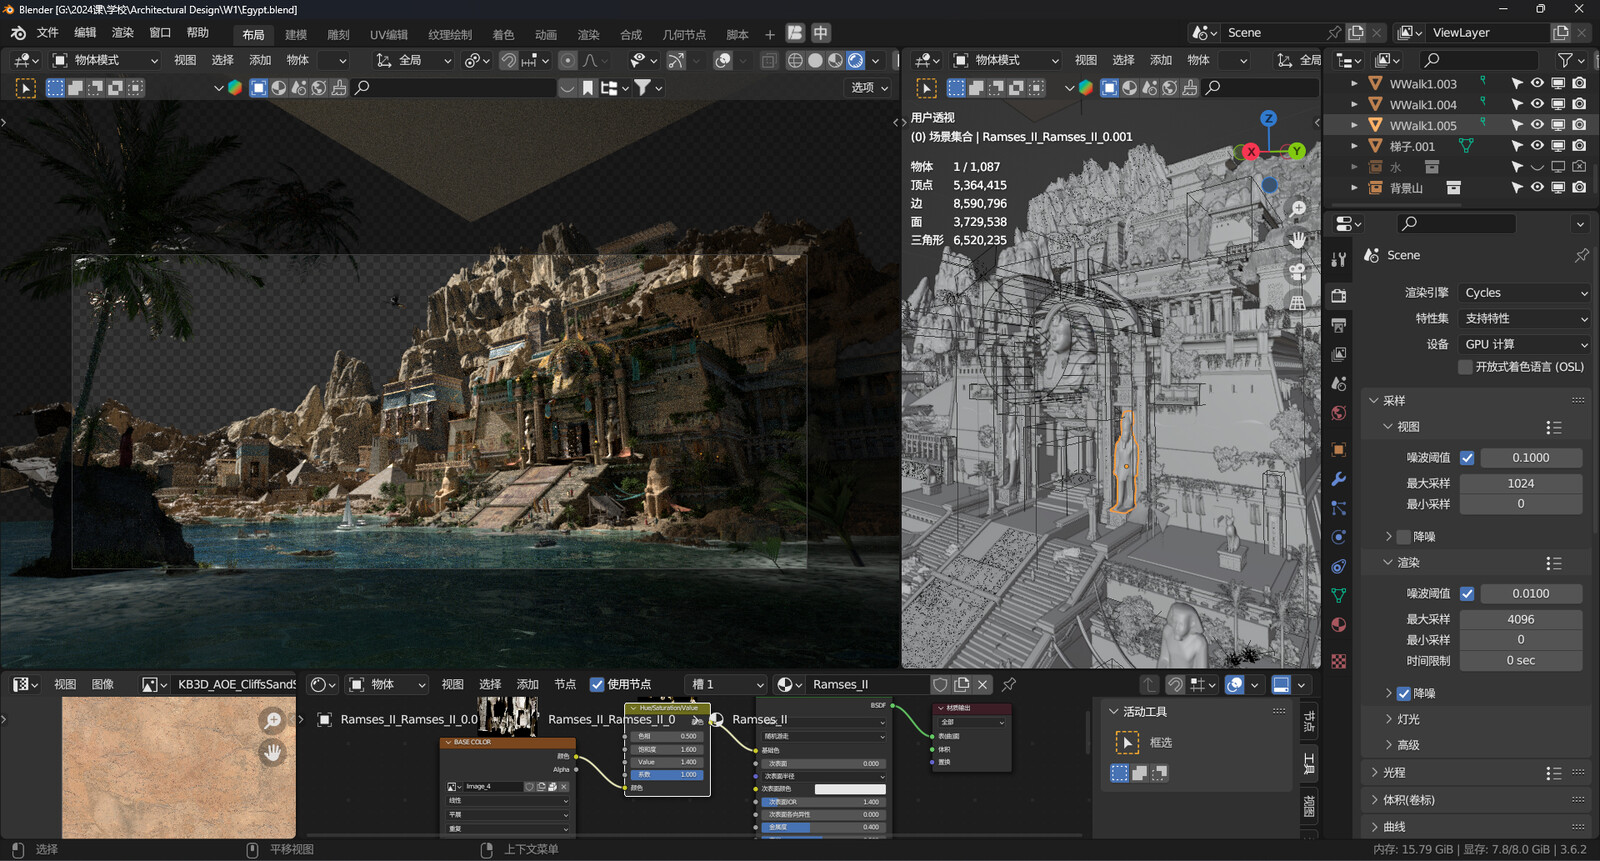Click the green Y axis gizmo ball
Screen dimensions: 1600x861
(x=1297, y=151)
